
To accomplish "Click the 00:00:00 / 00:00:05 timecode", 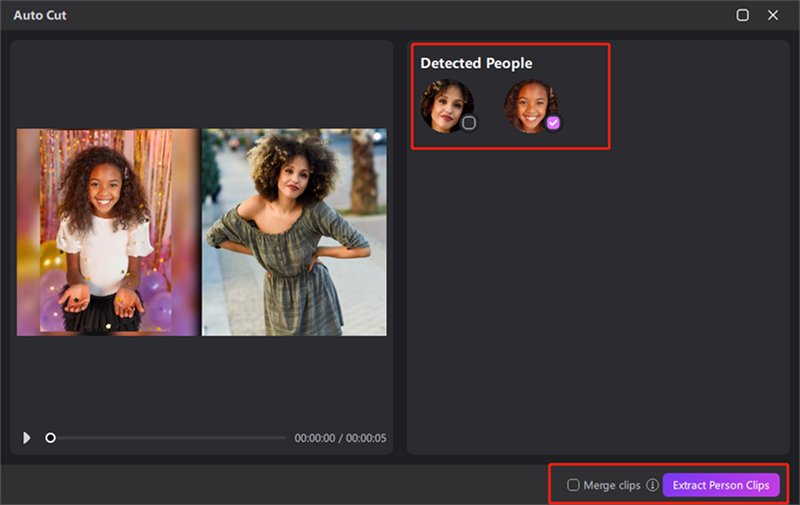I will click(340, 438).
